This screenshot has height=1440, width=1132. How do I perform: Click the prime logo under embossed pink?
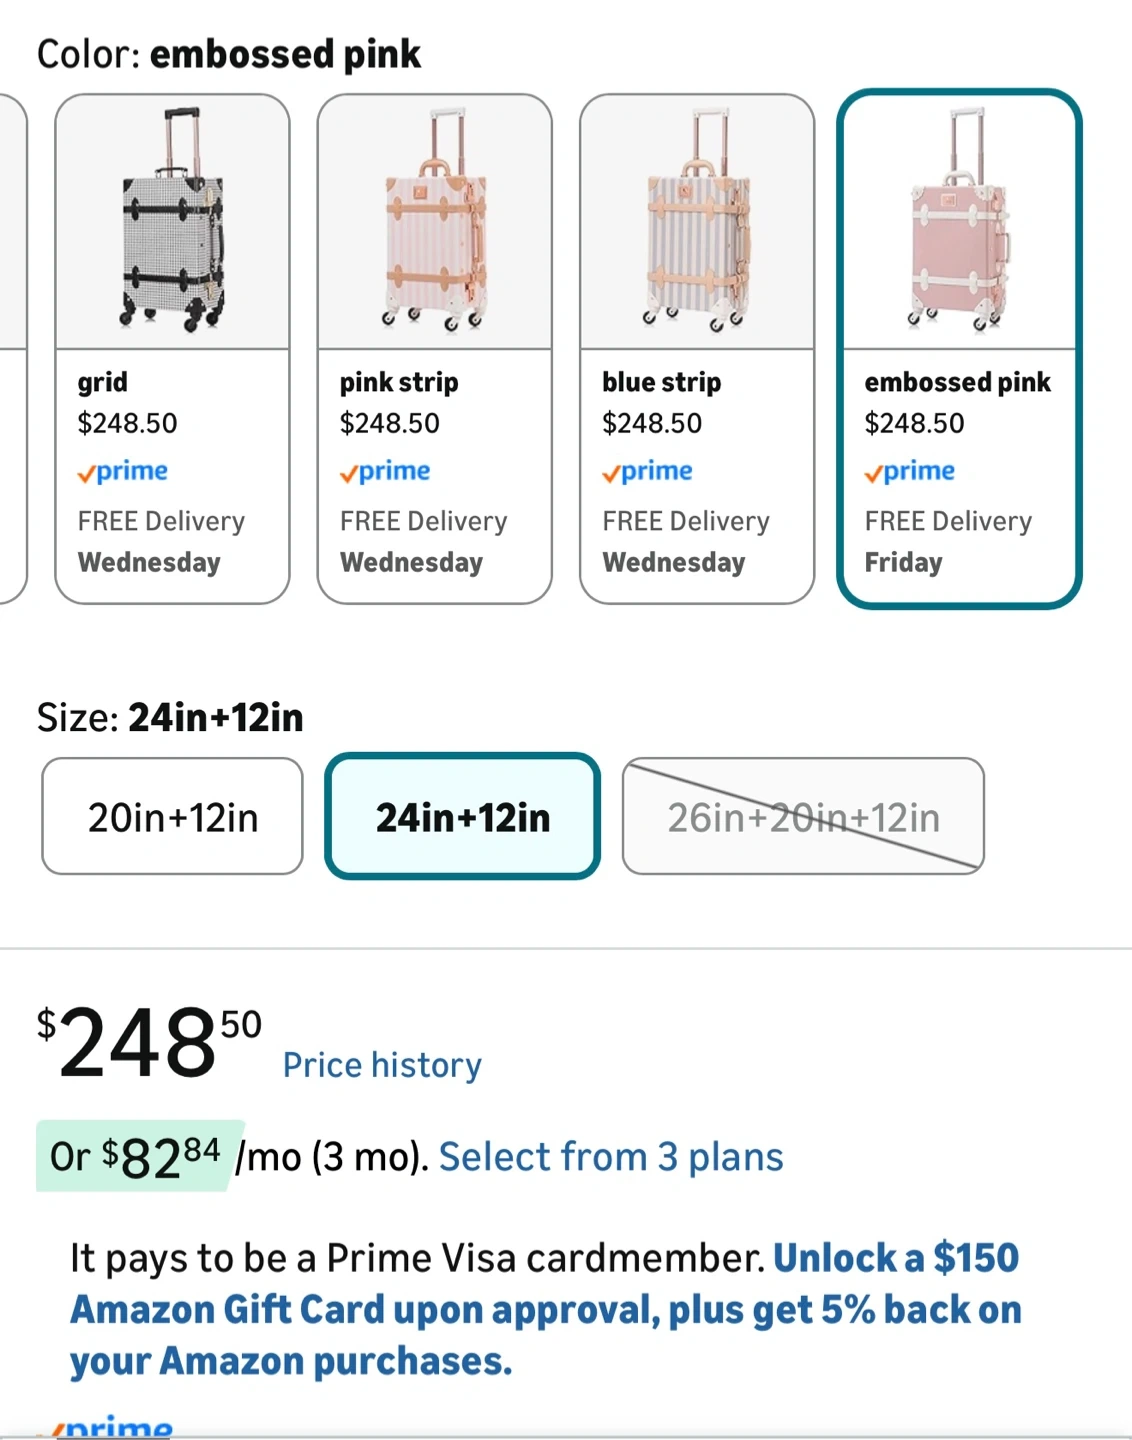(910, 472)
